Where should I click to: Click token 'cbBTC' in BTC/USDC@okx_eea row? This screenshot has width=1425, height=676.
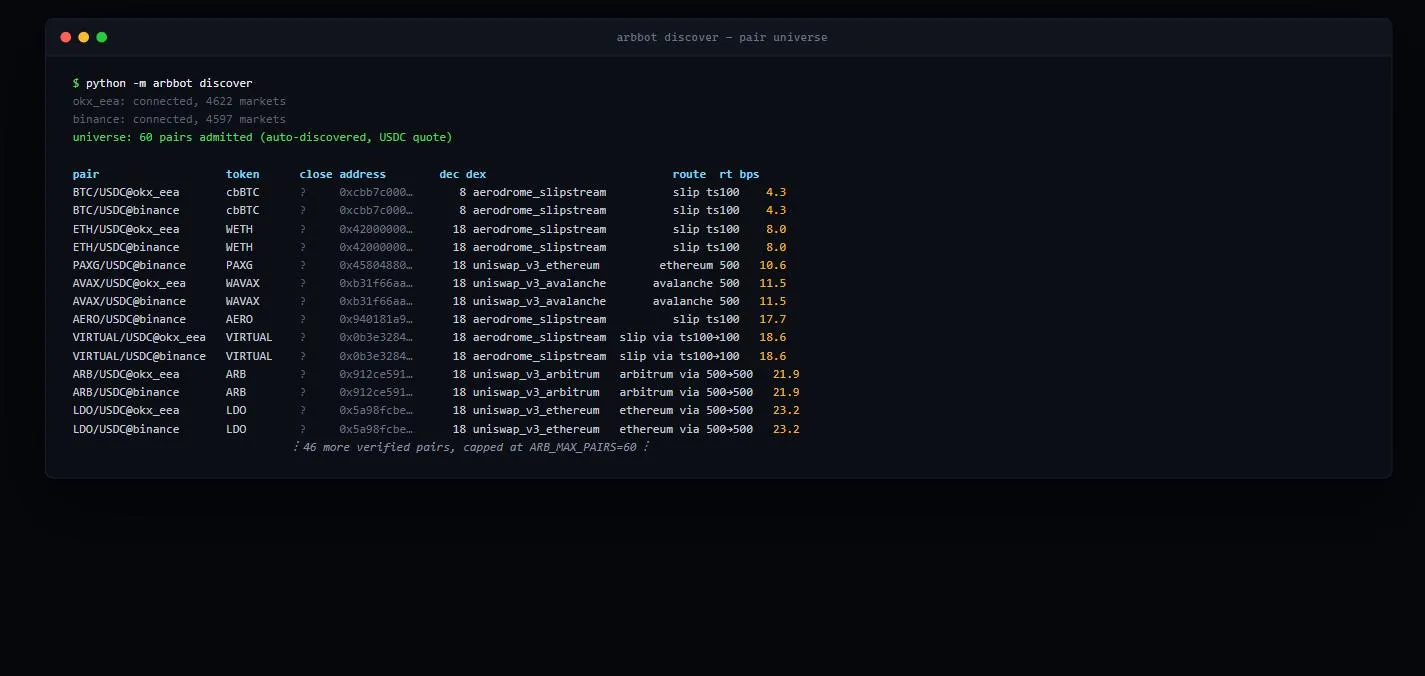point(242,192)
